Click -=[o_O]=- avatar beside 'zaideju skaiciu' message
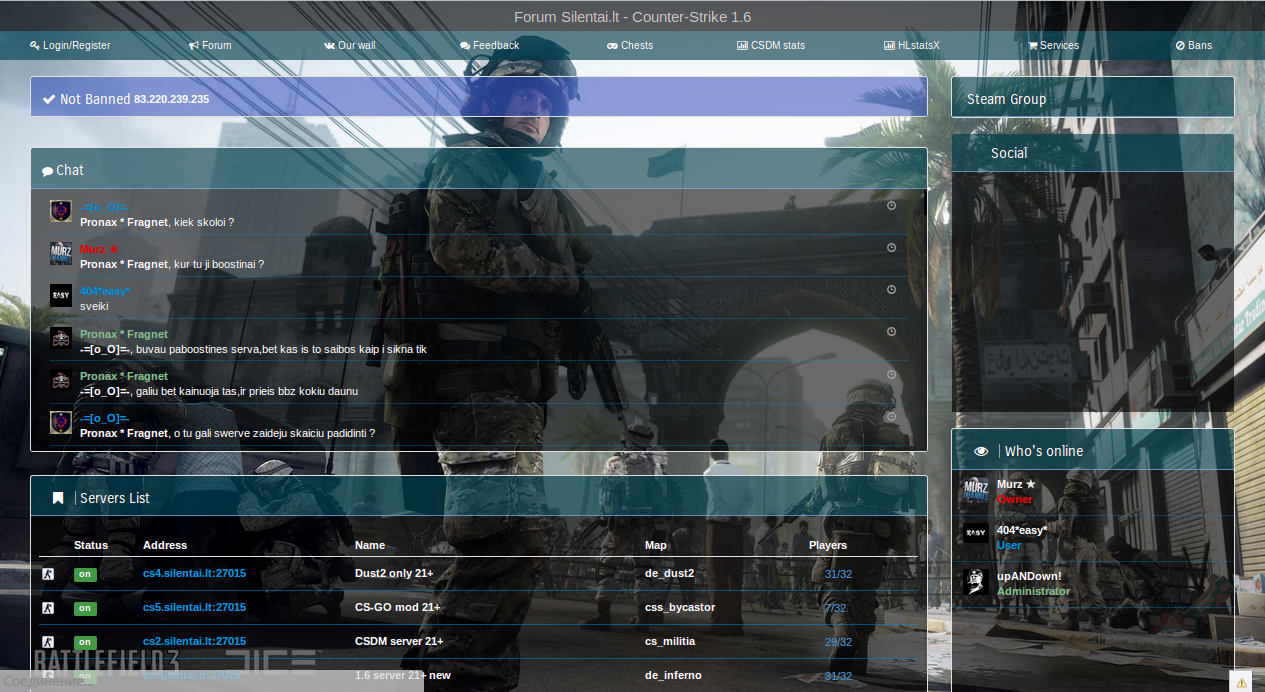The width and height of the screenshot is (1265, 692). [x=61, y=422]
